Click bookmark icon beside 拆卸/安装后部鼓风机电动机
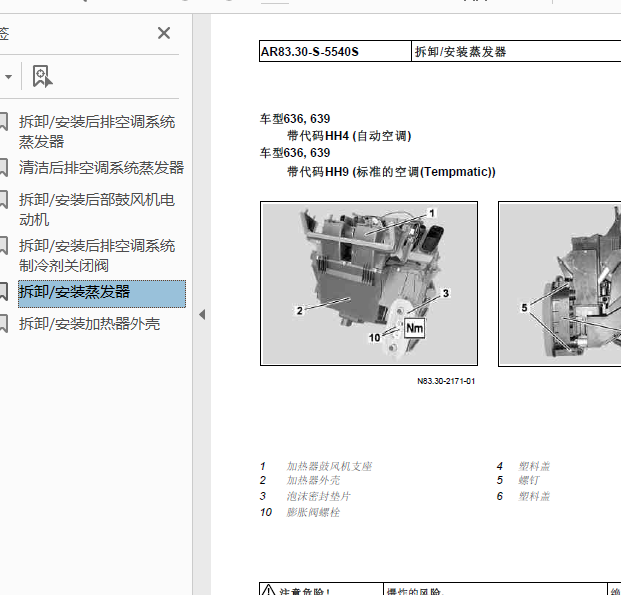This screenshot has width=621, height=595. [x=3, y=200]
